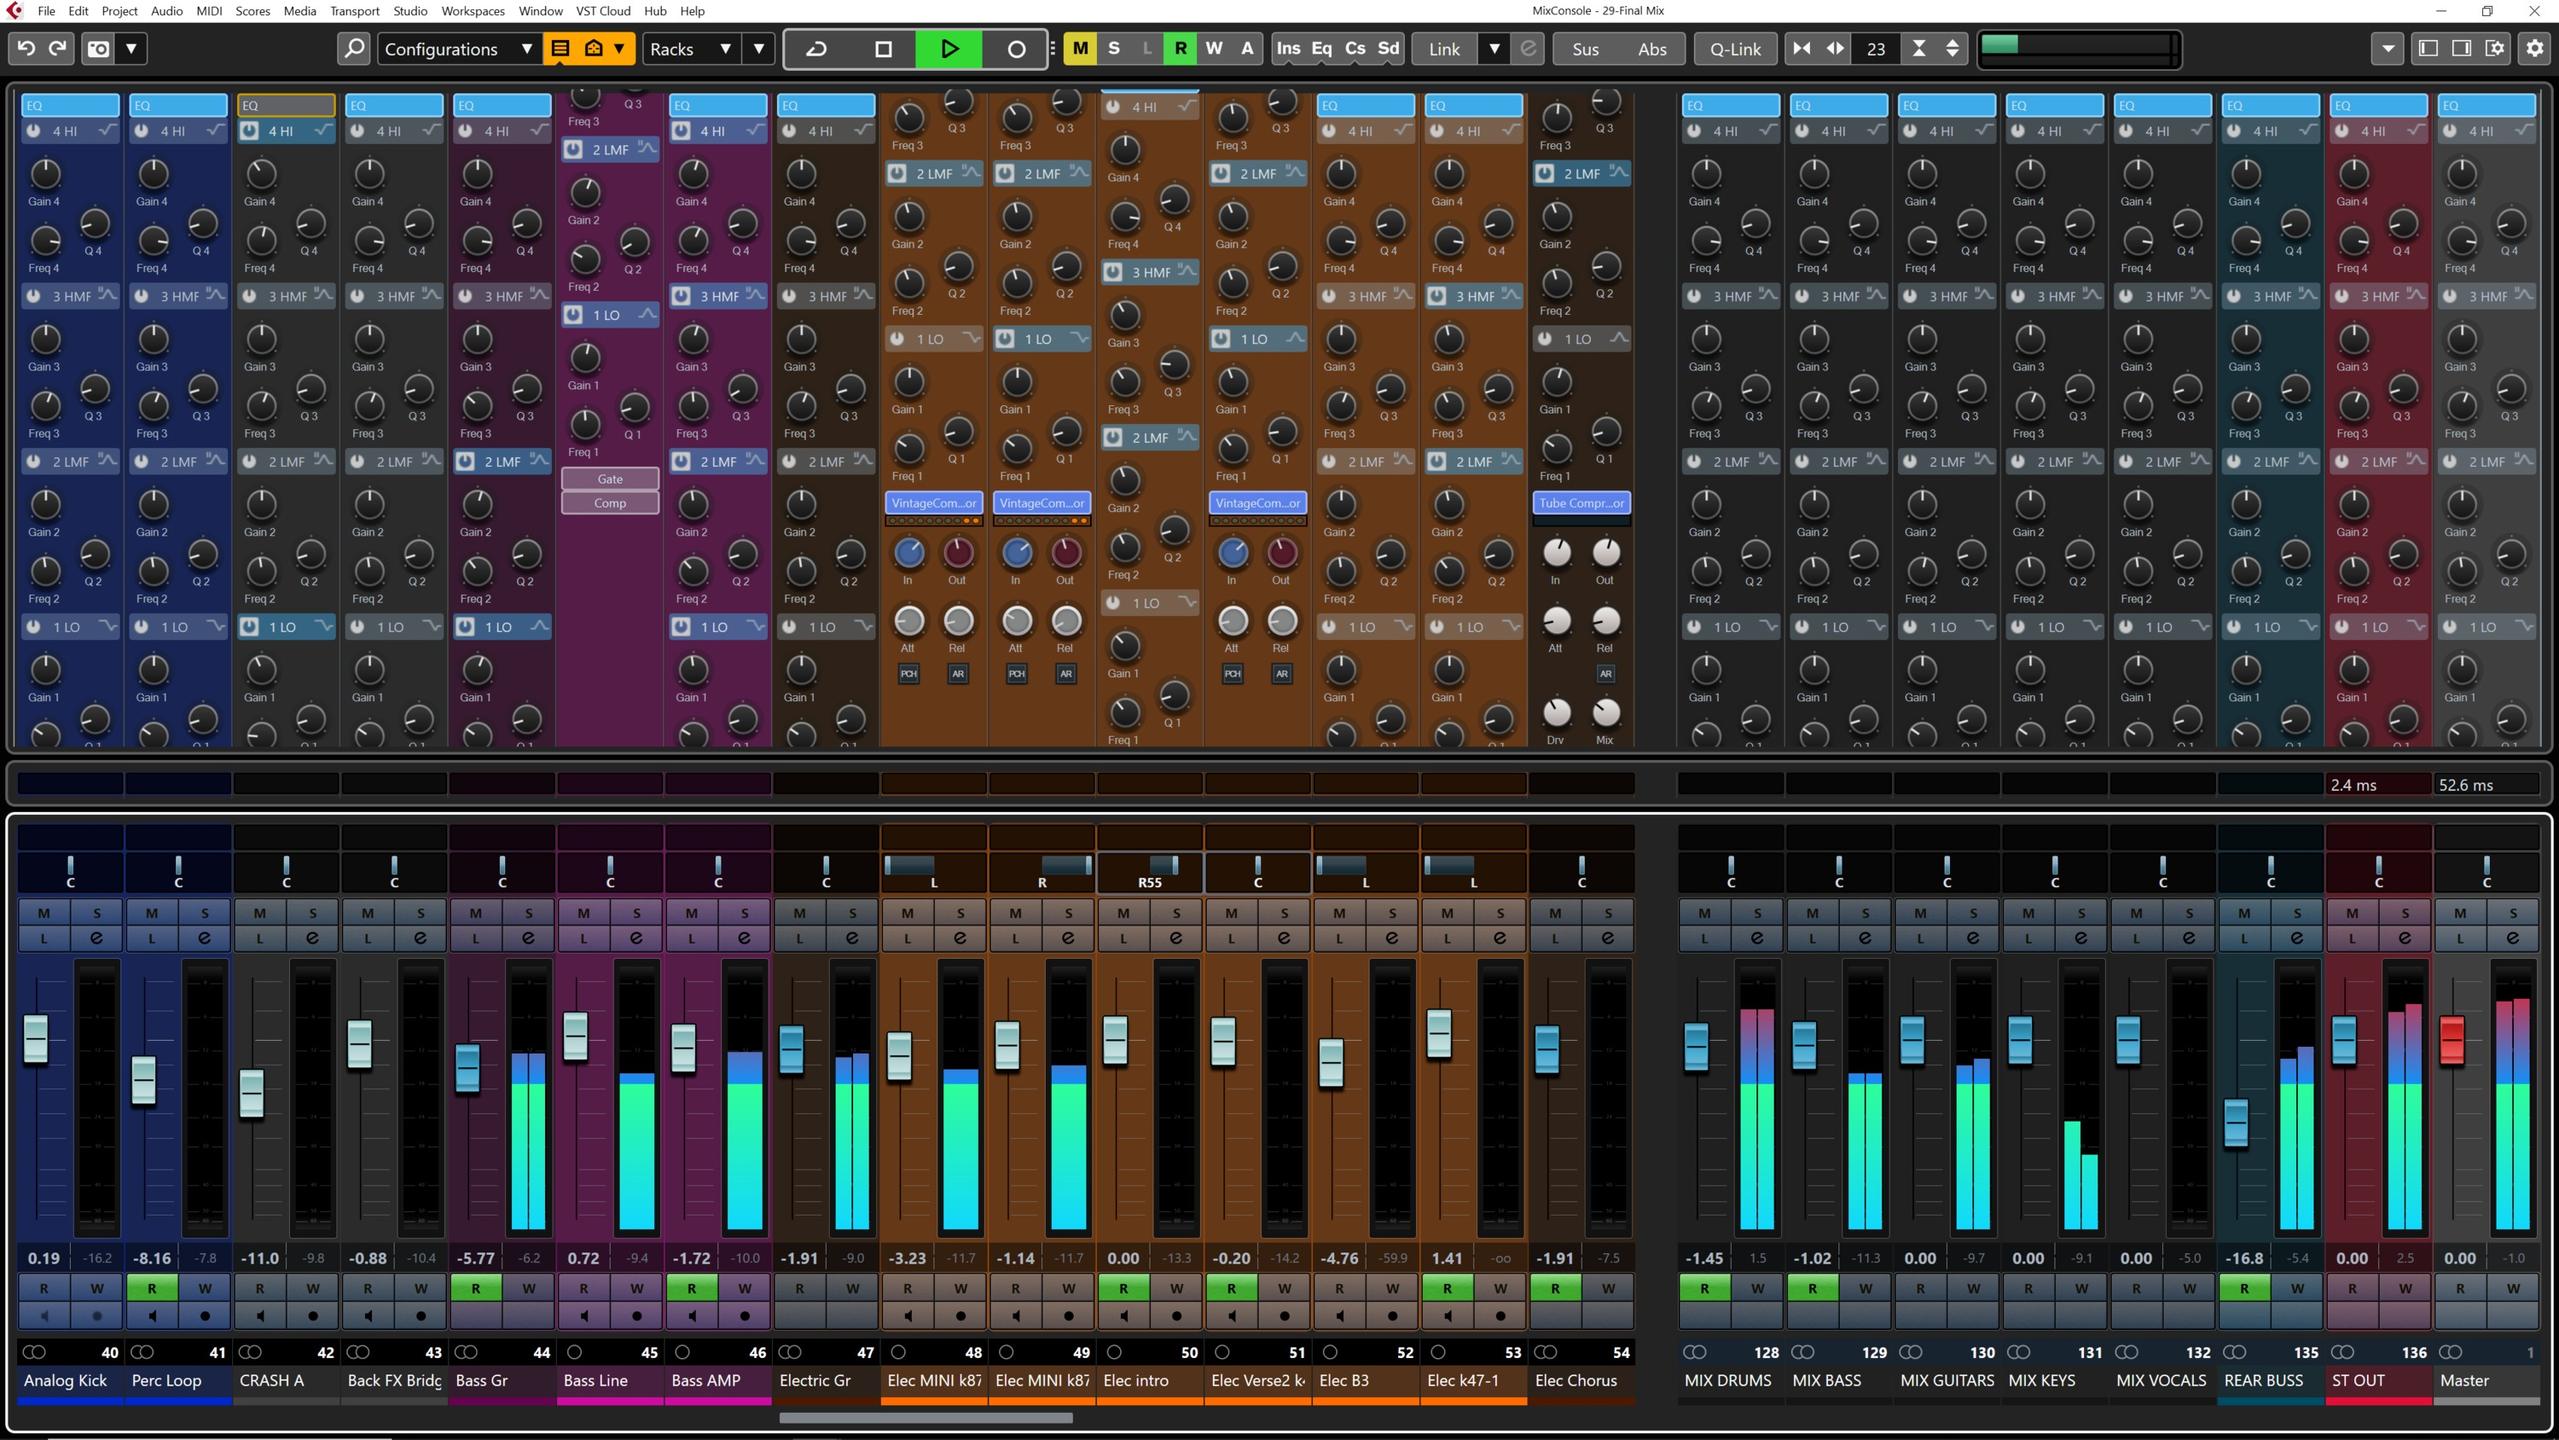
Task: Click the magnifier search channels icon
Action: [x=353, y=48]
